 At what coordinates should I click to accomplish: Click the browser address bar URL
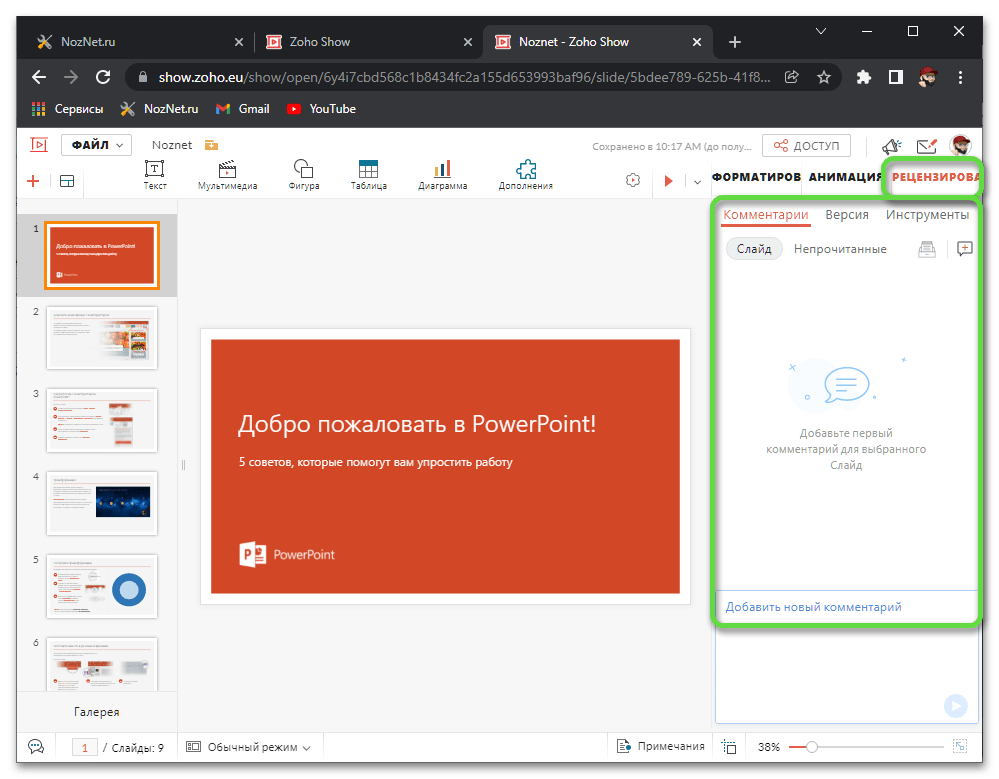coord(464,78)
